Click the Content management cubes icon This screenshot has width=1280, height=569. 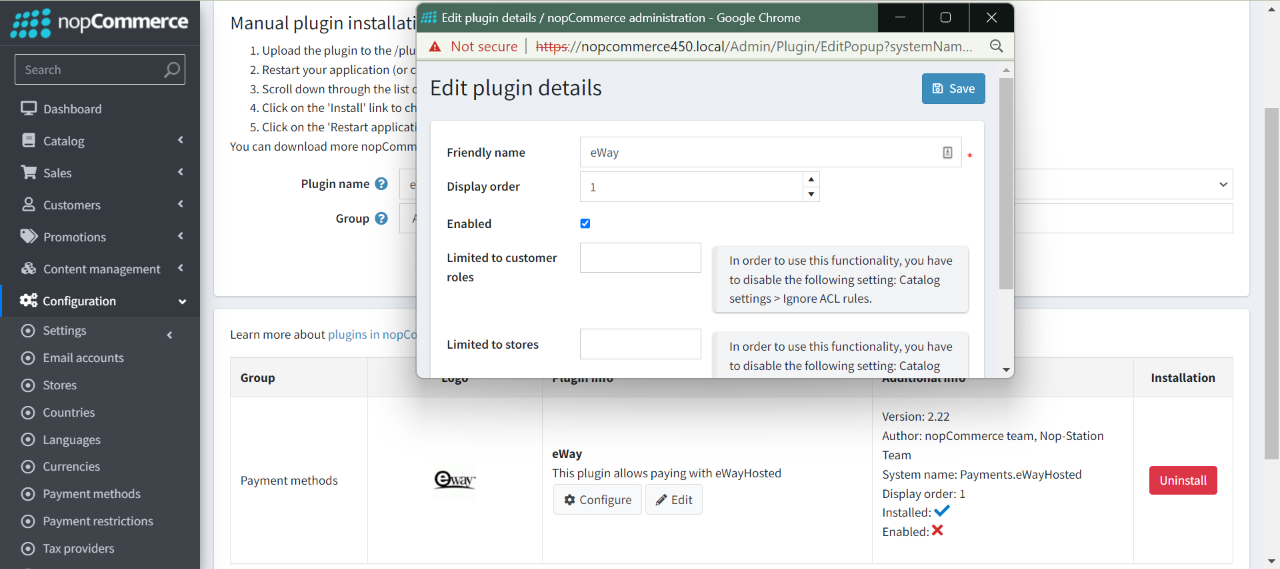coord(29,269)
